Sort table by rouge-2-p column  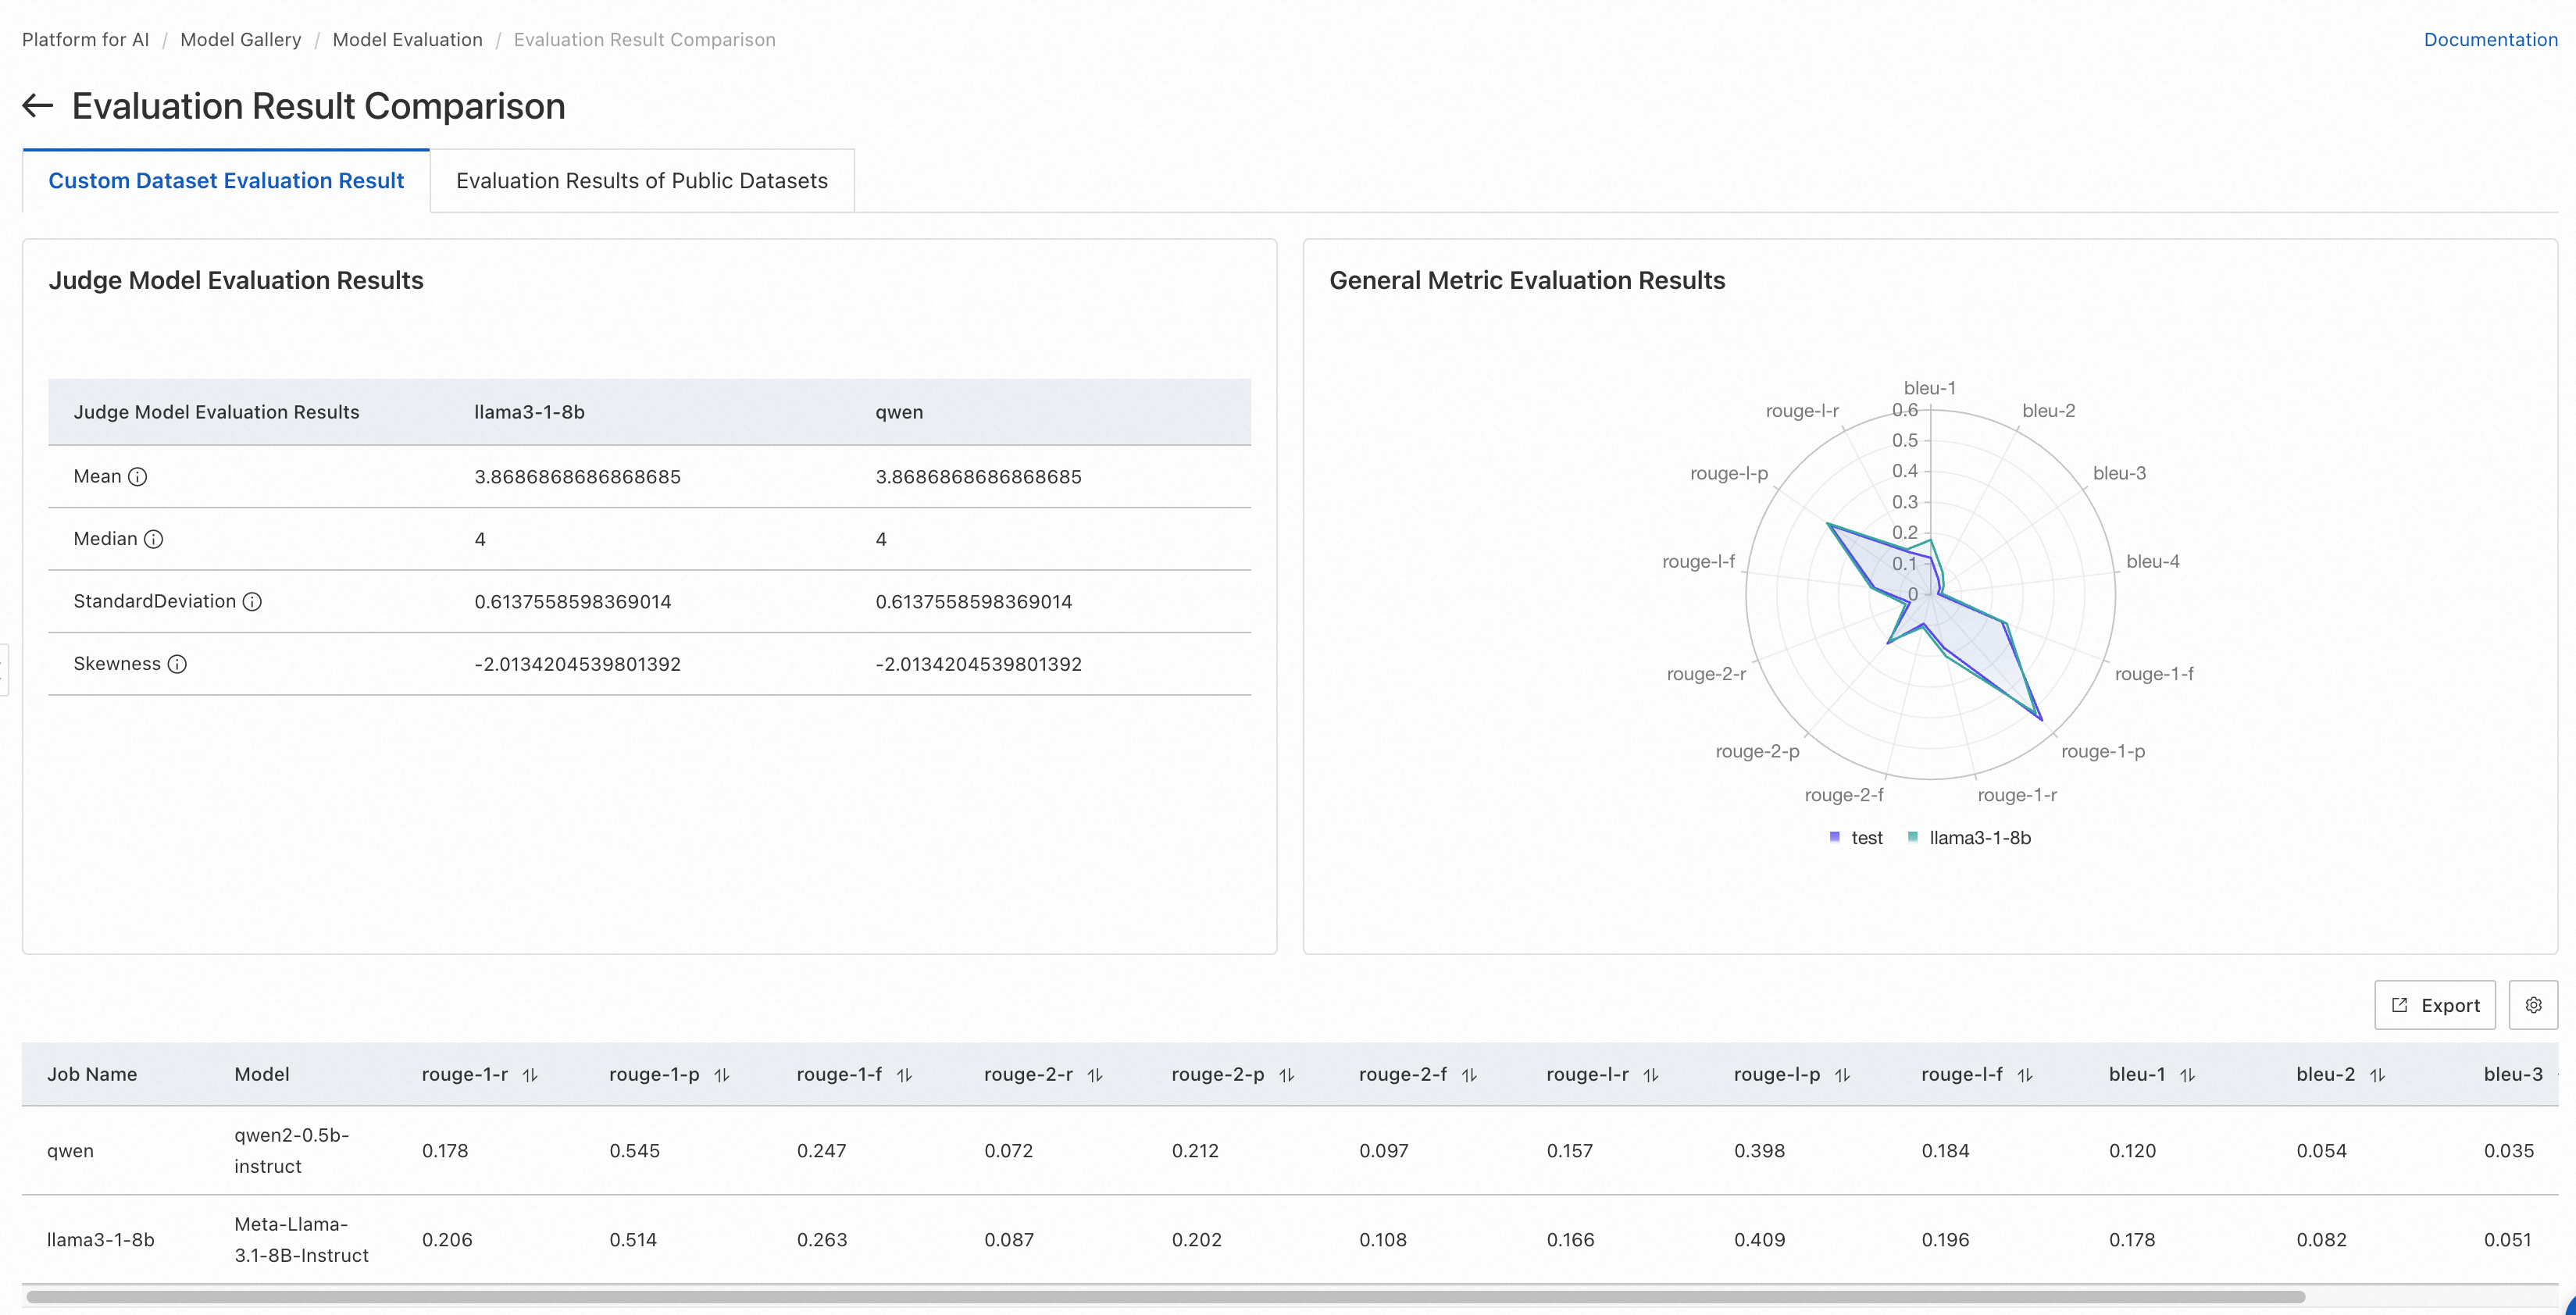click(1287, 1075)
